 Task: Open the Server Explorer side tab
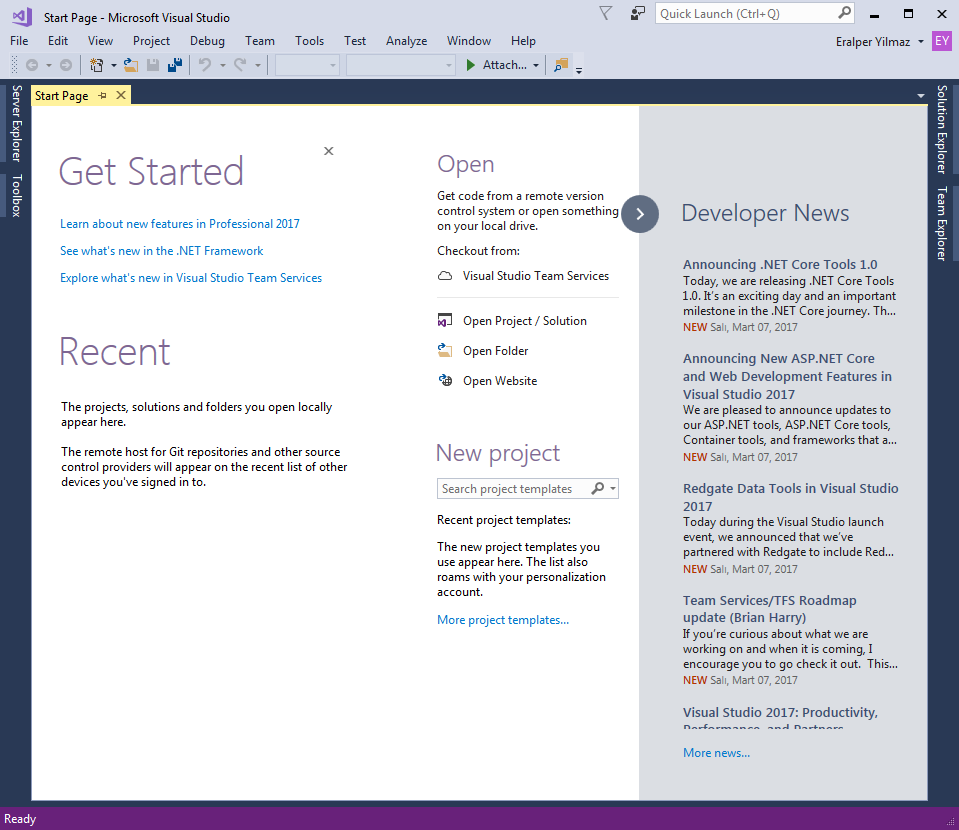pos(17,123)
